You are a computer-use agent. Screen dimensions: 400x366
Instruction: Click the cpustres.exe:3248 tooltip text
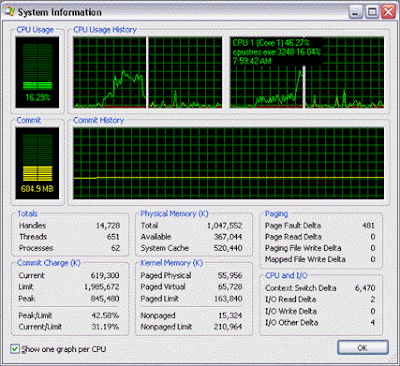tap(277, 52)
